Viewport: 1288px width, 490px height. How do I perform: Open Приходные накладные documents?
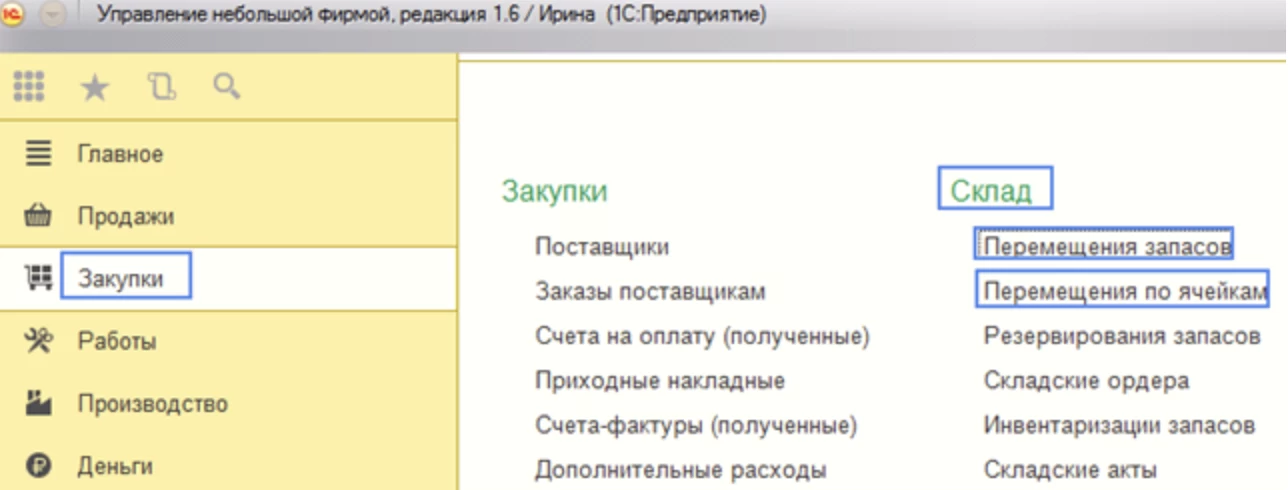click(659, 381)
